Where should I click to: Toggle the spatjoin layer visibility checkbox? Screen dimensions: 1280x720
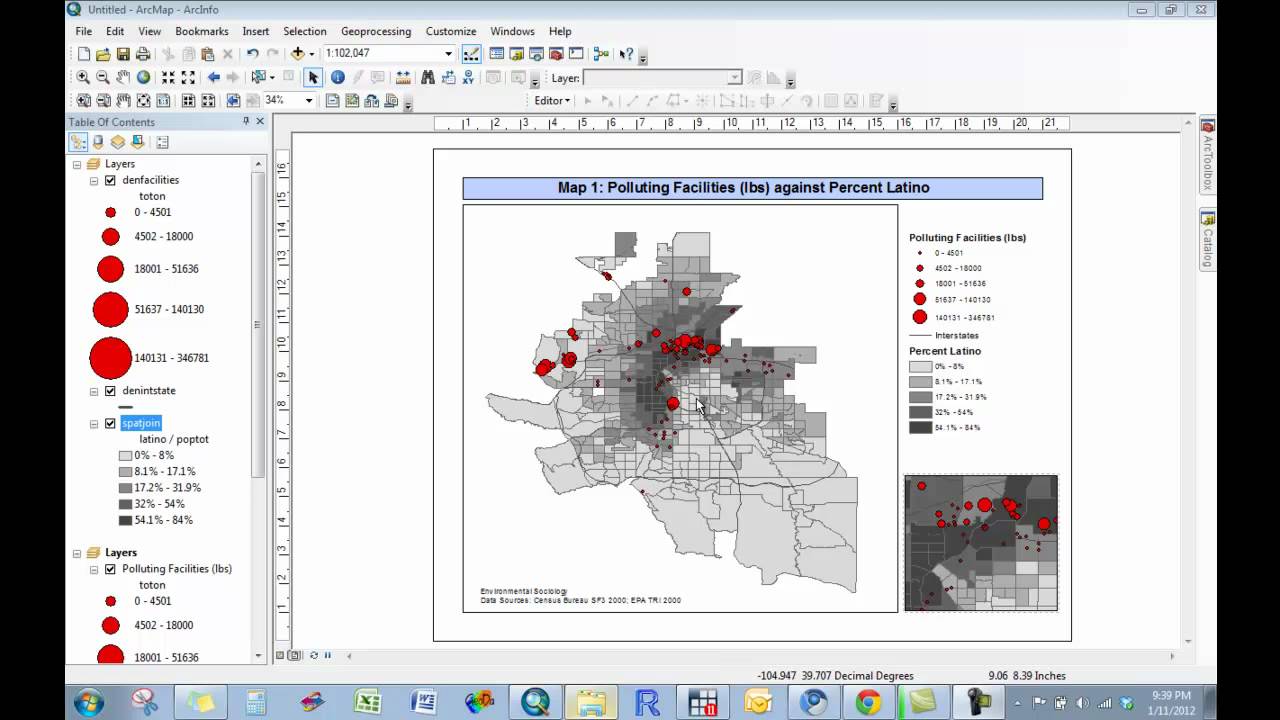pos(110,423)
